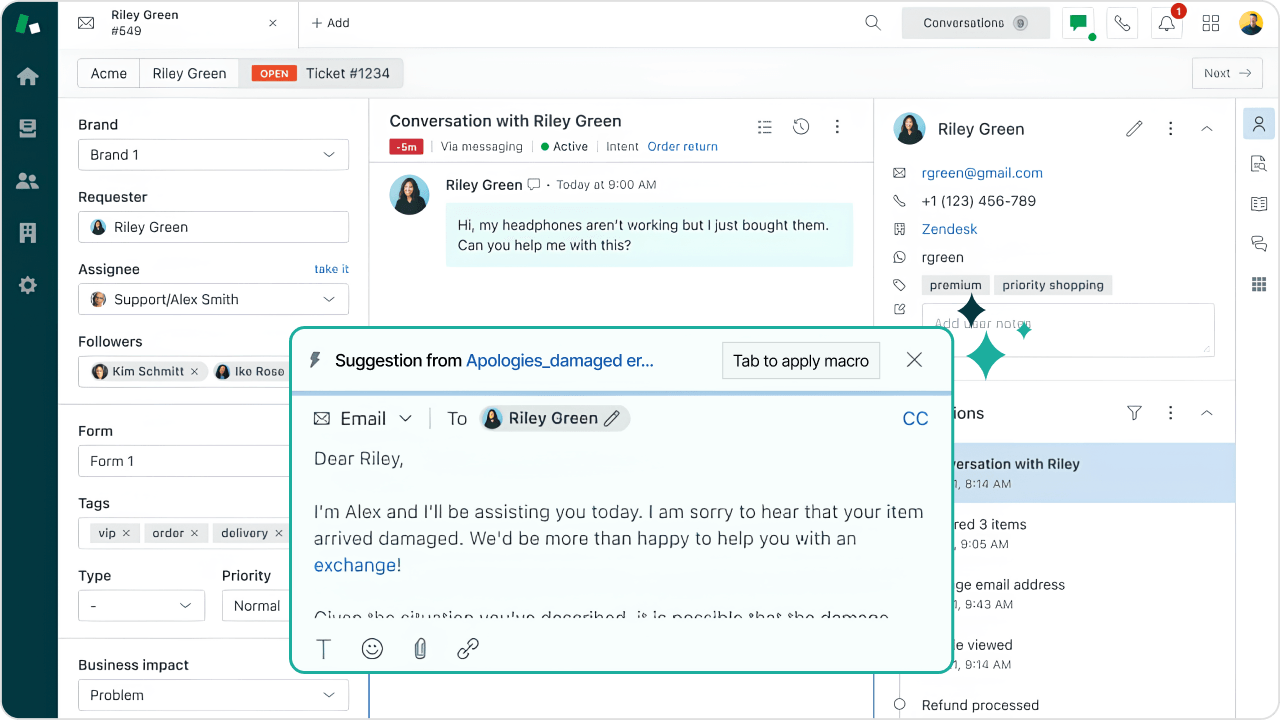Open the Email channel dropdown
The width and height of the screenshot is (1280, 720).
point(363,419)
